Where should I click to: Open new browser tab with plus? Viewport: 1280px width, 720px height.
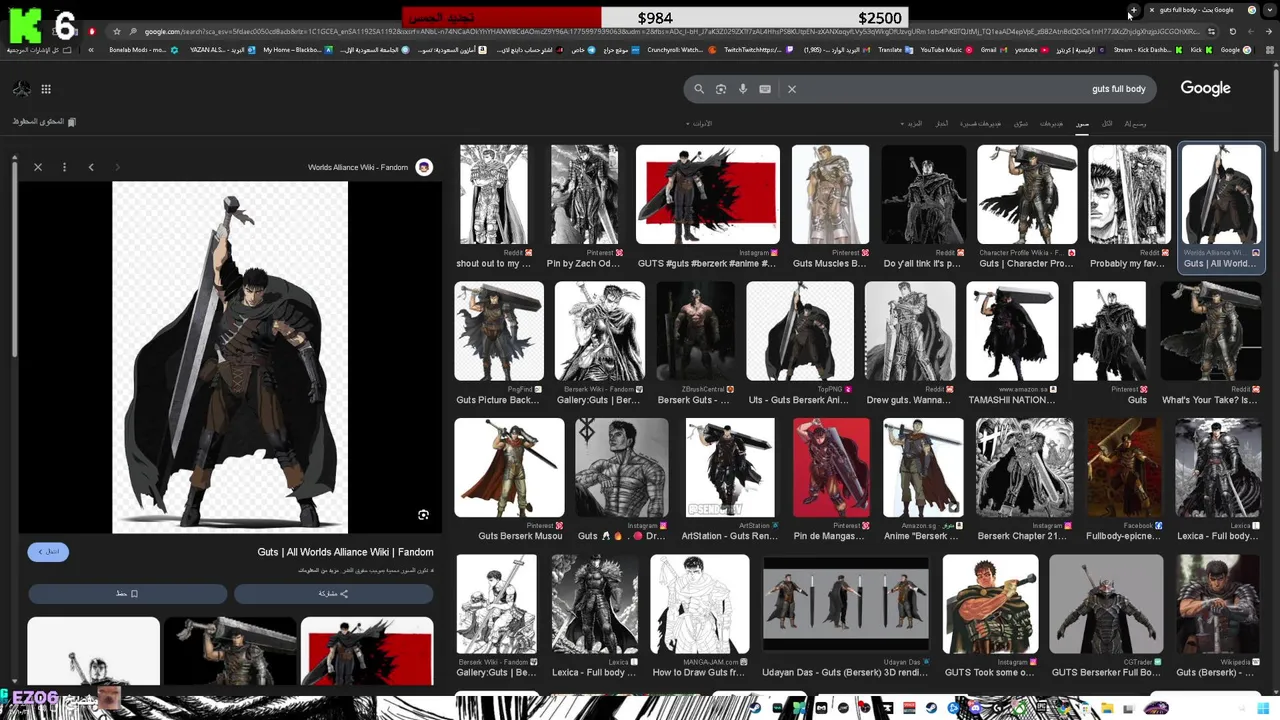click(x=1133, y=10)
